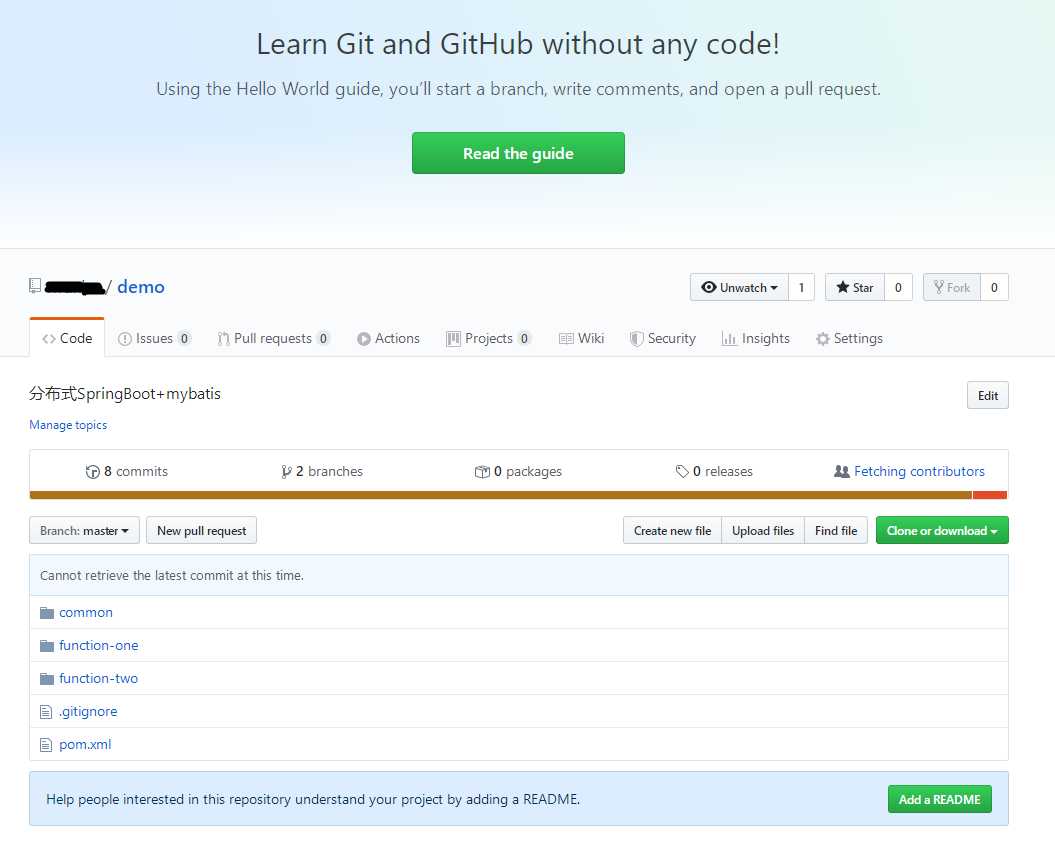Click the releases tag icon
Viewport: 1055px width, 842px height.
coord(682,472)
